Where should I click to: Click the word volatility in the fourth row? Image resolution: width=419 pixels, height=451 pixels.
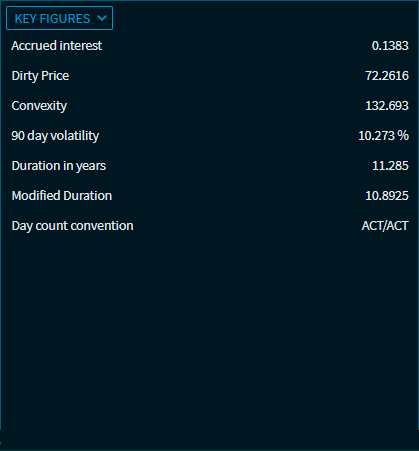(75, 136)
